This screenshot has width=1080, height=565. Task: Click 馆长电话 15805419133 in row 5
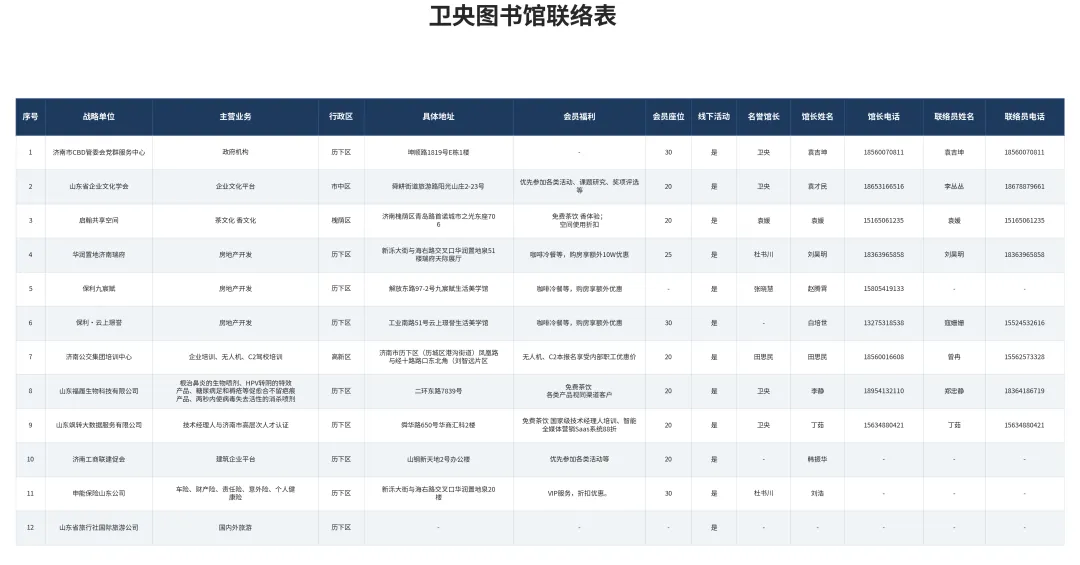pyautogui.click(x=883, y=289)
